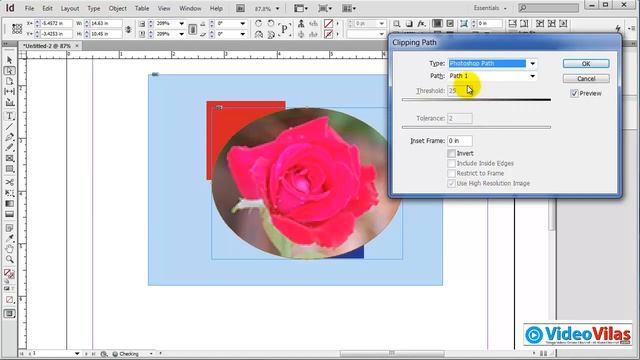Click Cancel in Clipping Path dialog
The height and width of the screenshot is (360, 640).
coord(586,79)
